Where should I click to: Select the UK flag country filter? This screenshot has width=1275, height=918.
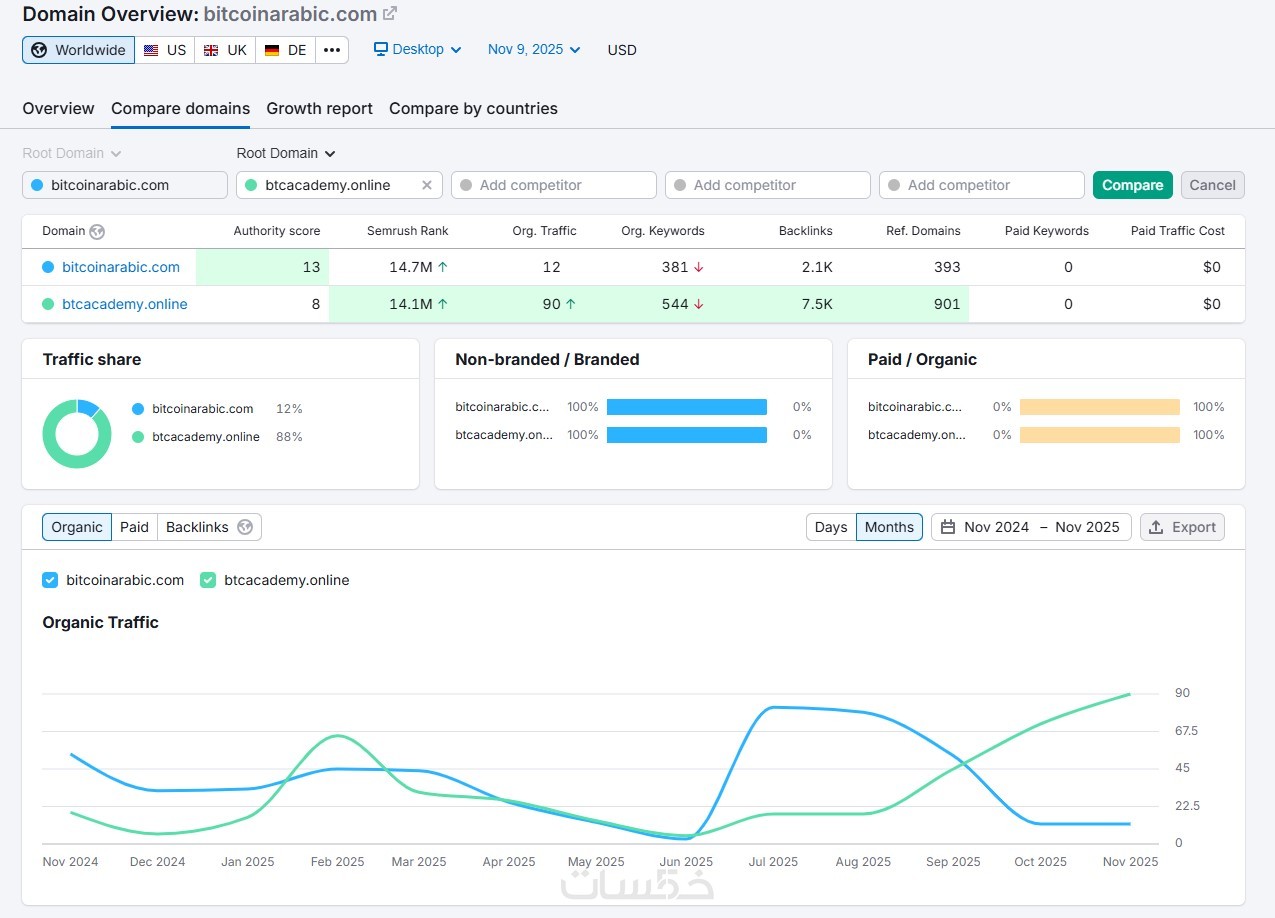225,50
